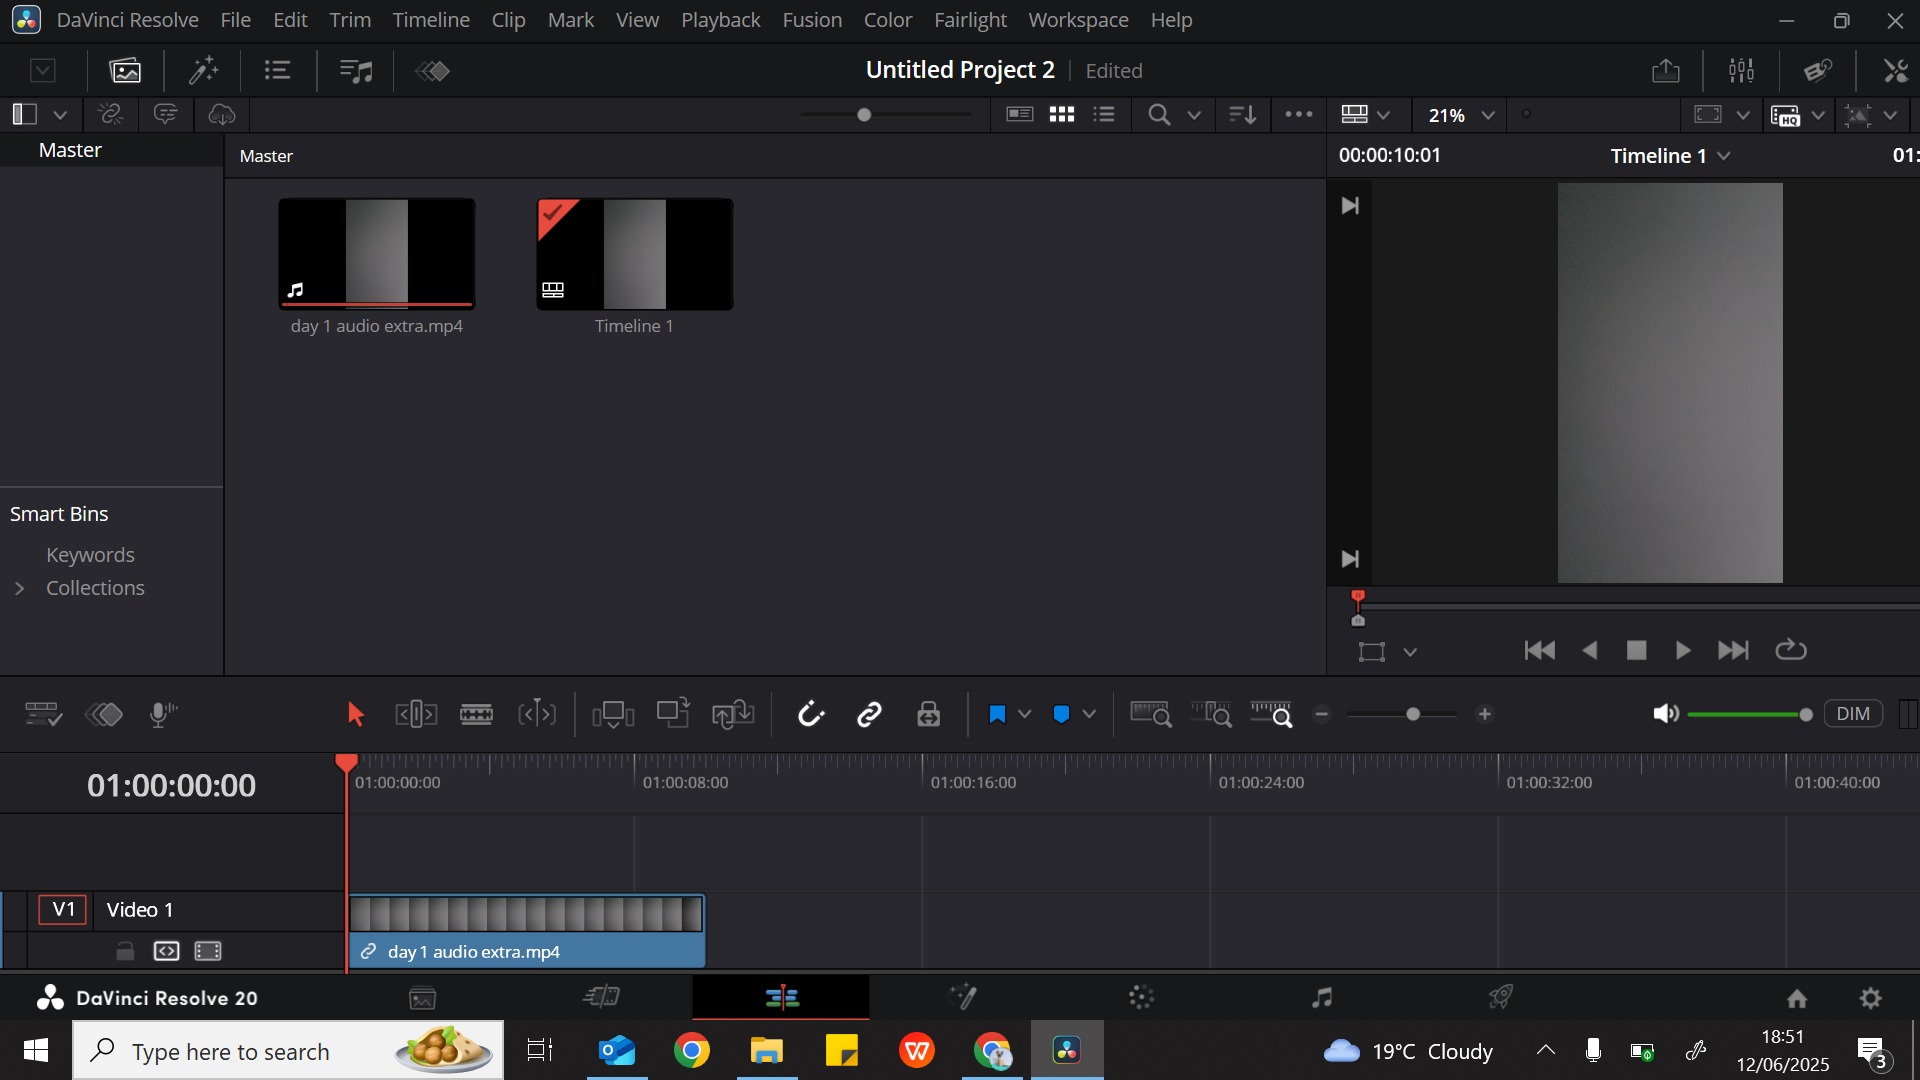Screen dimensions: 1920x1080
Task: Open media pool three-dot options menu
Action: 1299,114
